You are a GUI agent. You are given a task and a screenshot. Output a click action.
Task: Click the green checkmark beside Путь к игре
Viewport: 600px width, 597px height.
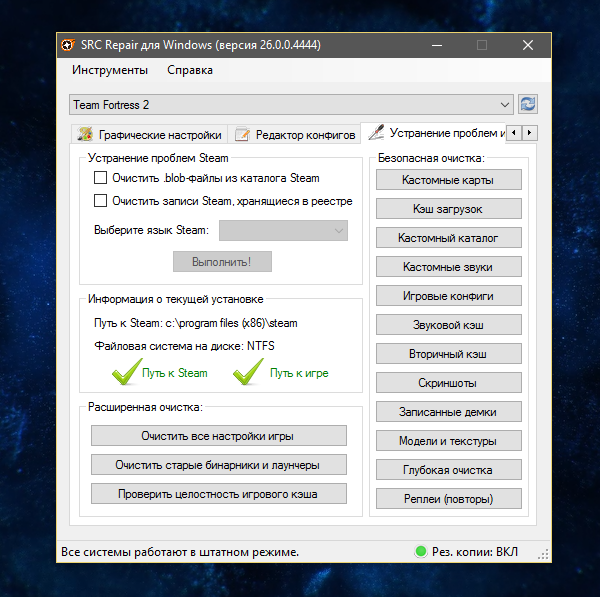[x=248, y=371]
